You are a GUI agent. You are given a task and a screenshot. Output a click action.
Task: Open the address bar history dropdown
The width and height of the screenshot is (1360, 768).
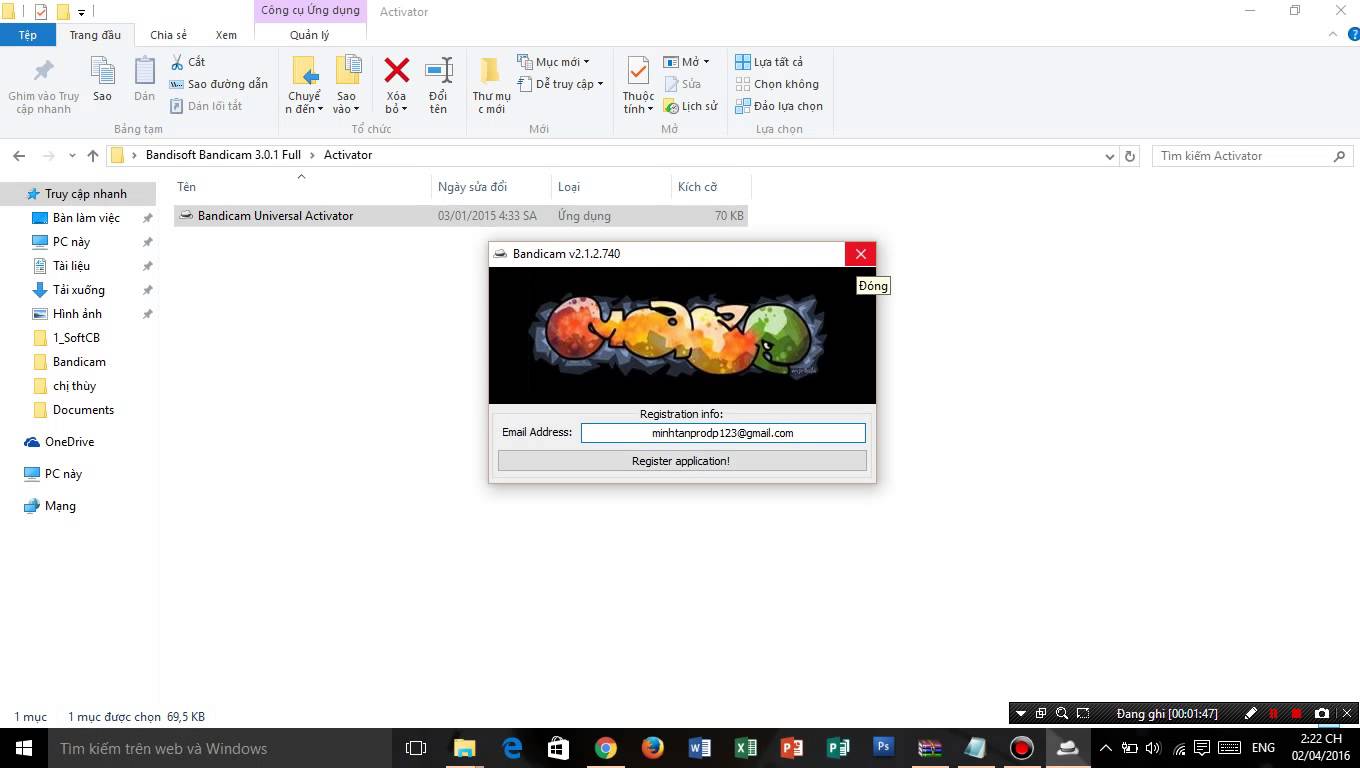click(1109, 156)
